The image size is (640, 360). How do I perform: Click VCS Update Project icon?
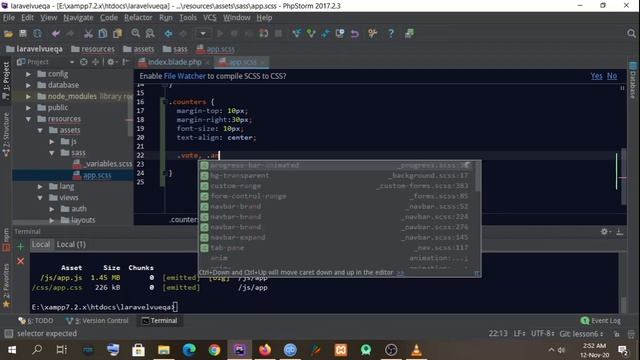(296, 33)
